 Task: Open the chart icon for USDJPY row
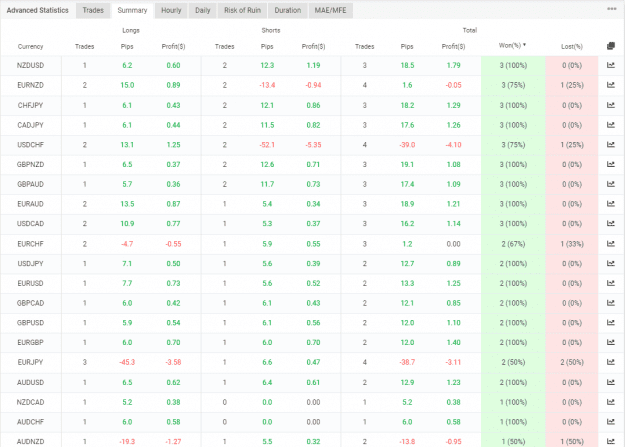click(x=611, y=264)
